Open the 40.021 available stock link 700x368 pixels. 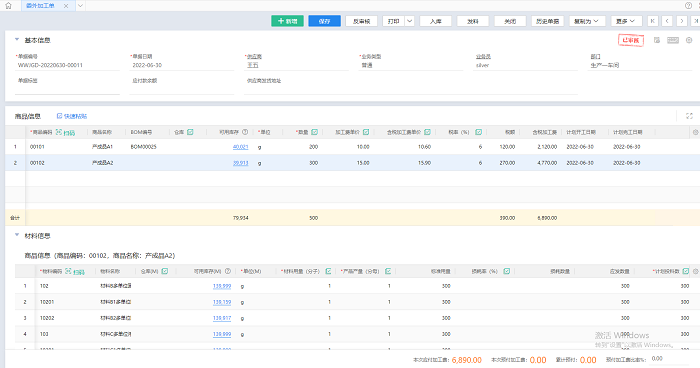(240, 147)
